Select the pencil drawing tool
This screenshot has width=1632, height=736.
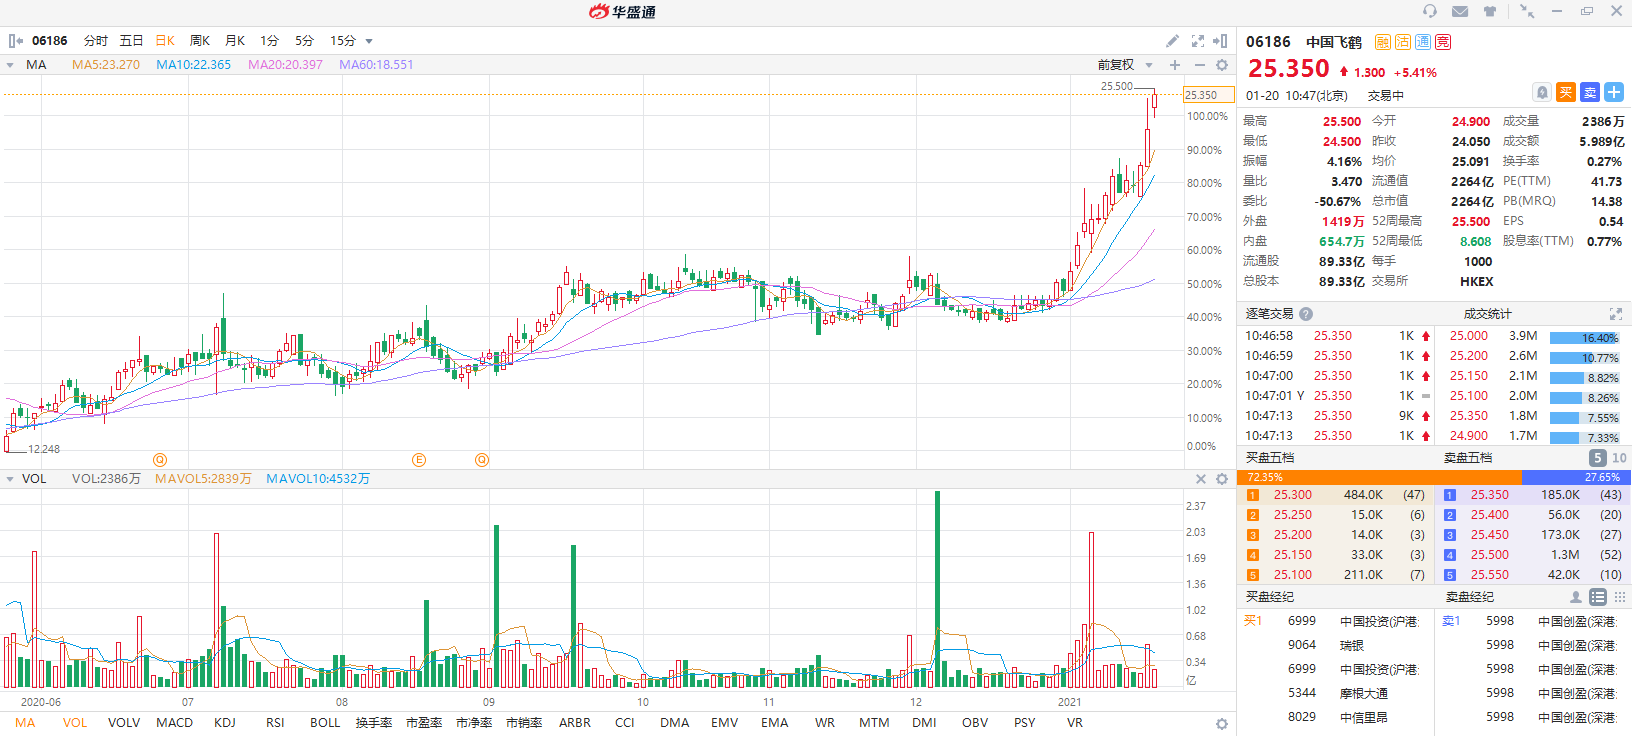click(x=1172, y=41)
